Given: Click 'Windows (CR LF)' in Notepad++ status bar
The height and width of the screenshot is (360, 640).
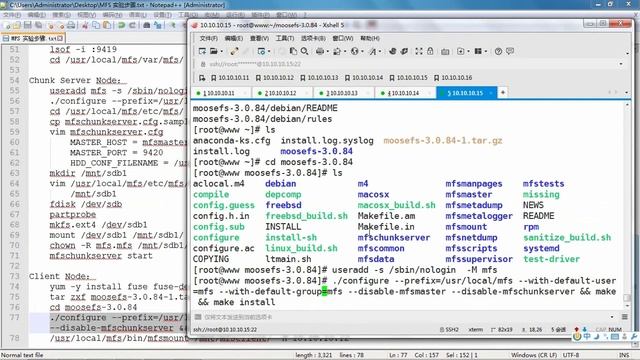Looking at the screenshot, I should tap(533, 355).
